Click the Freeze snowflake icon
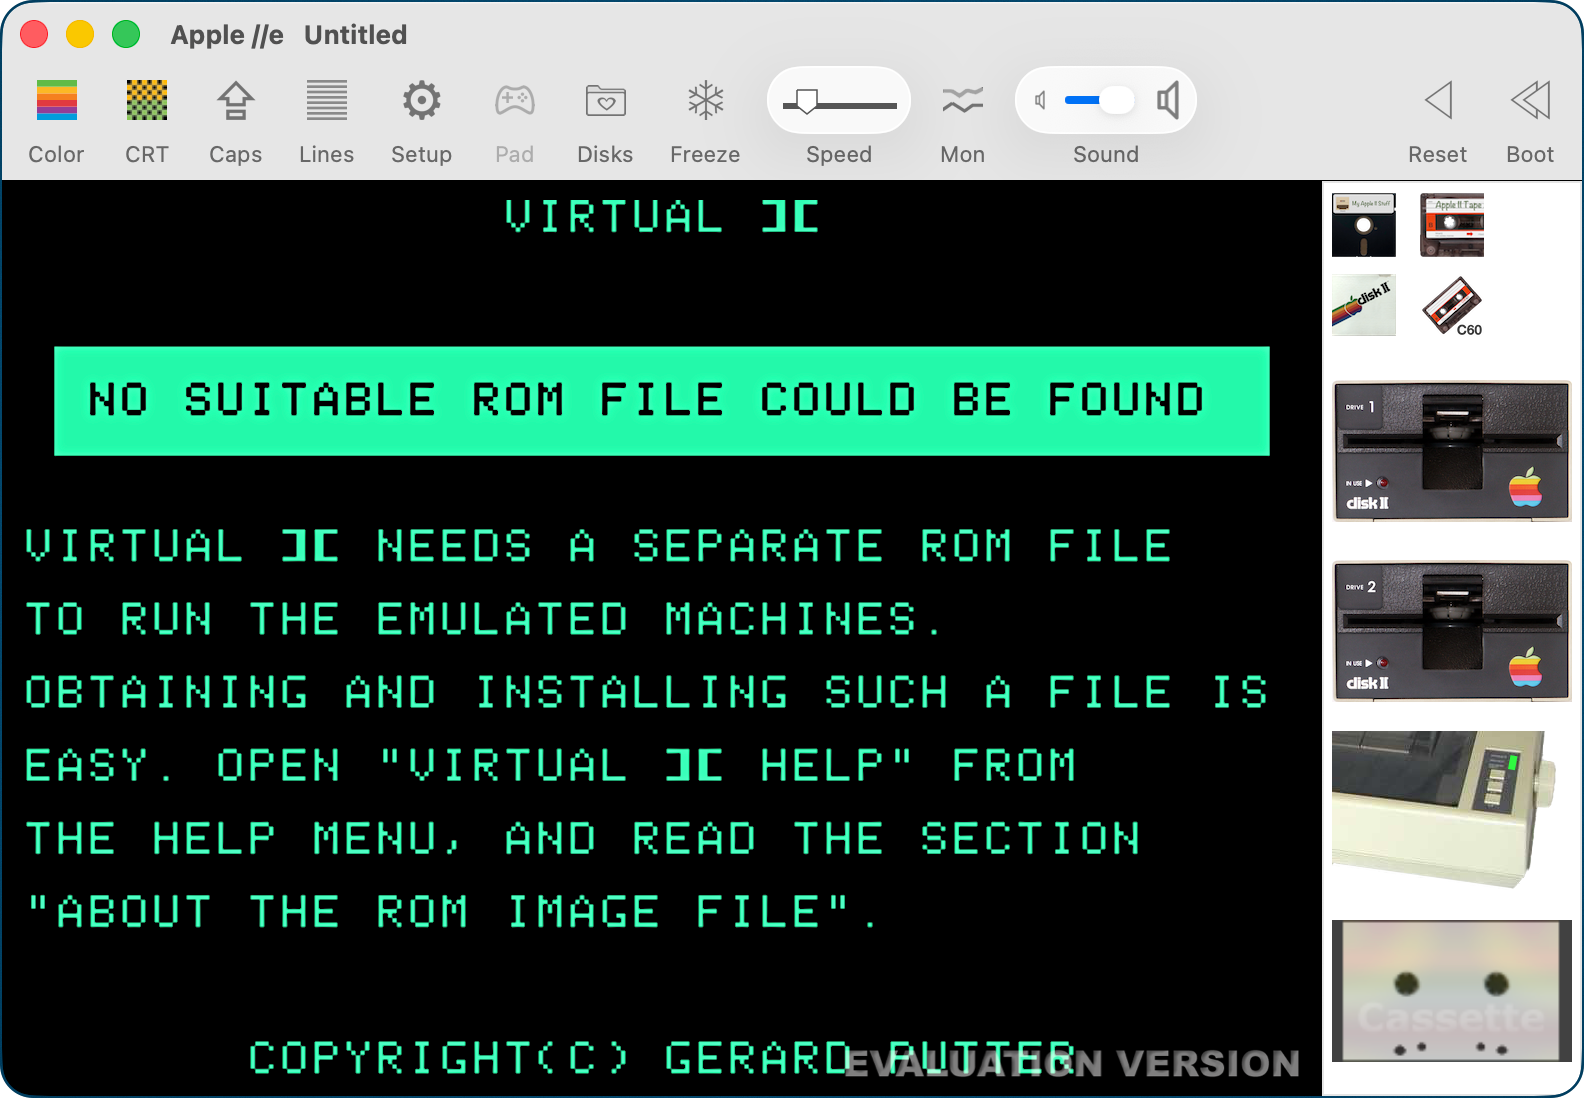This screenshot has width=1584, height=1098. point(705,100)
